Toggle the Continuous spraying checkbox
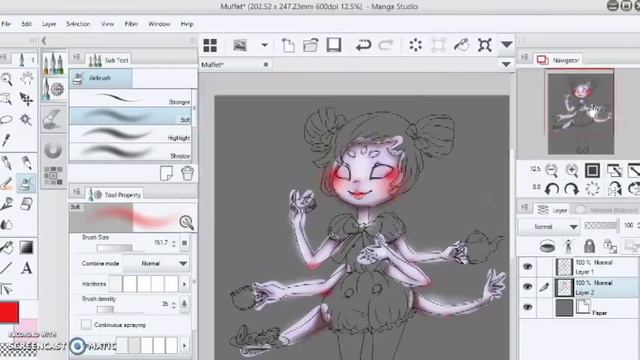Screen dimensions: 640x360 pos(86,325)
